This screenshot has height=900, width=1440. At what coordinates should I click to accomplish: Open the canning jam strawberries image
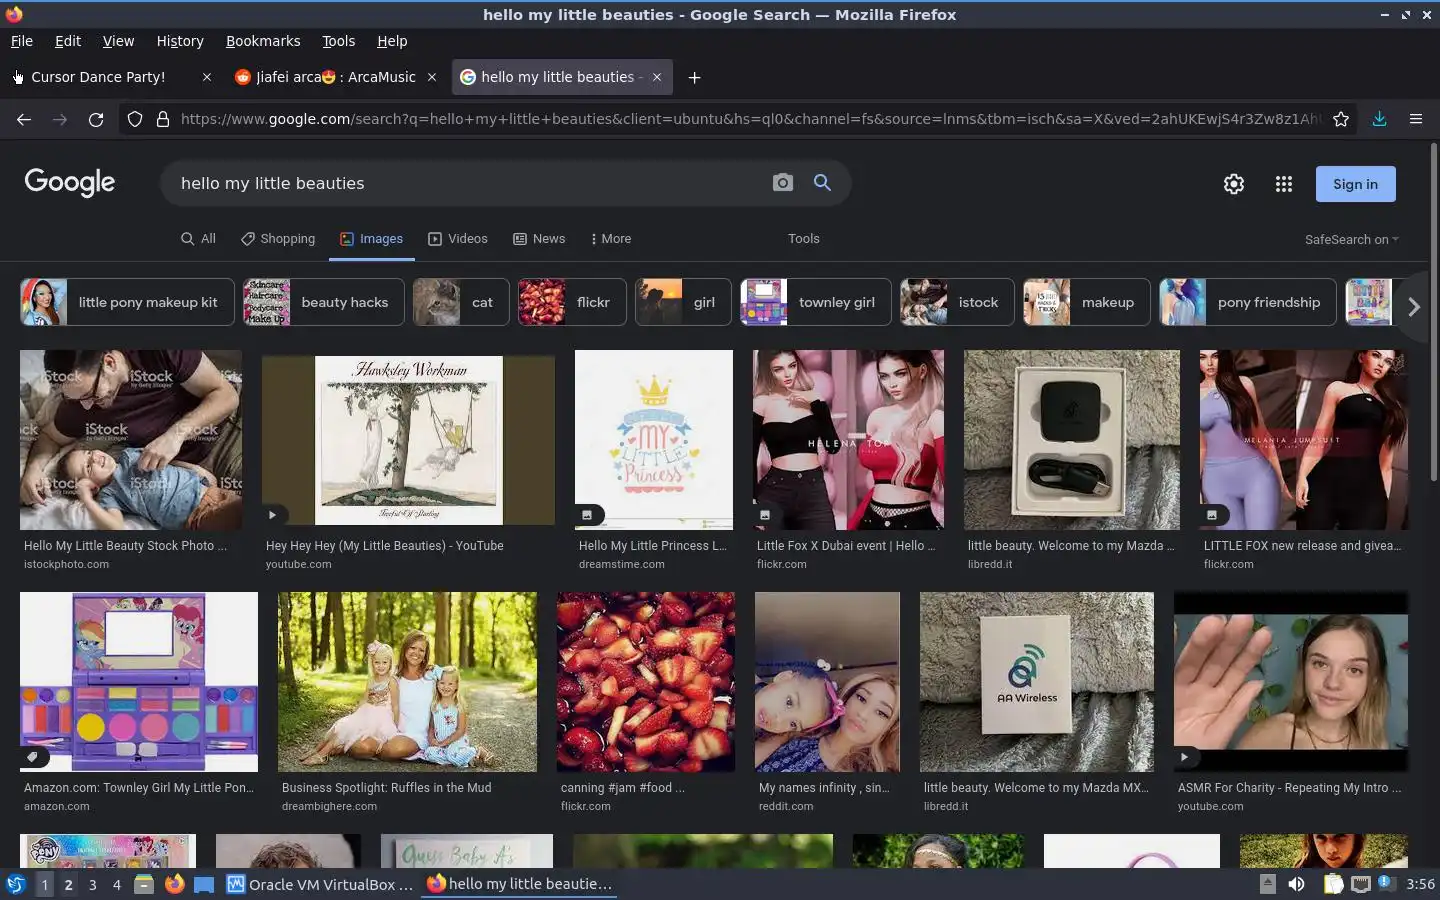coord(646,682)
